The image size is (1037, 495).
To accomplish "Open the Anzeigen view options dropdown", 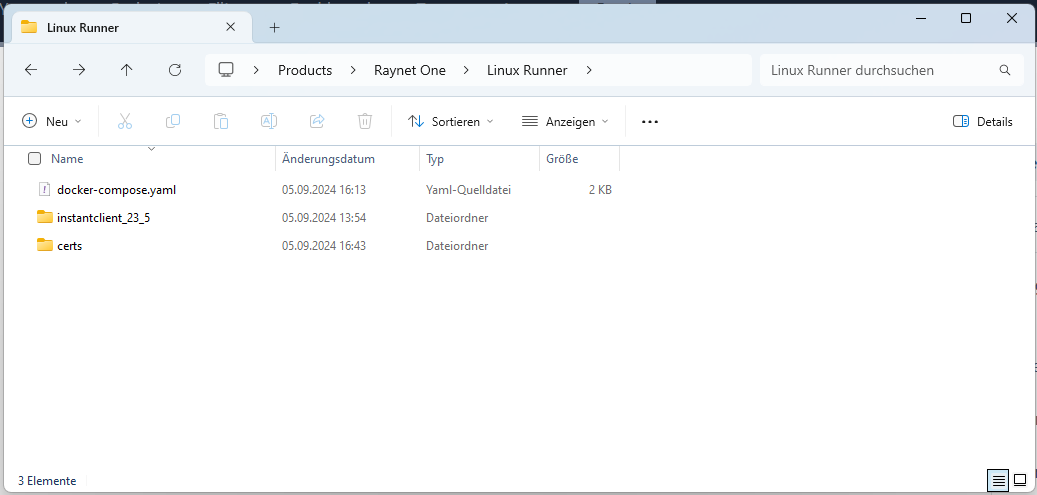I will point(565,121).
